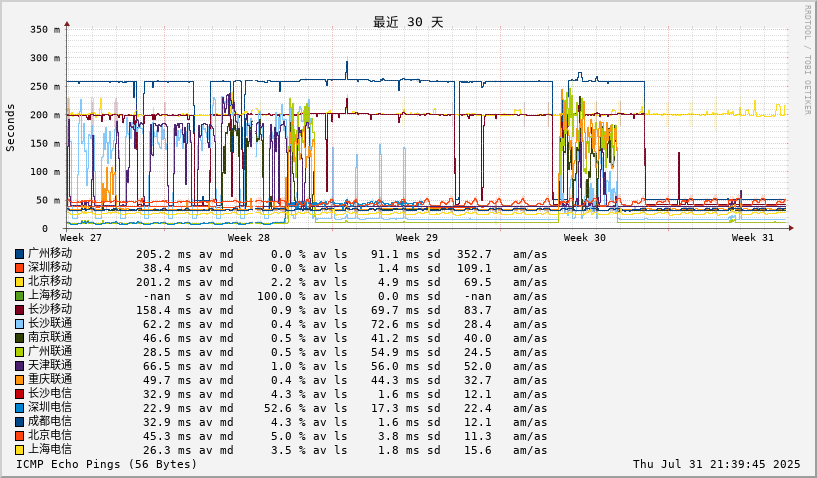This screenshot has width=817, height=478.
Task: Click the 成都电信 legend color swatch
Action: (x=19, y=423)
